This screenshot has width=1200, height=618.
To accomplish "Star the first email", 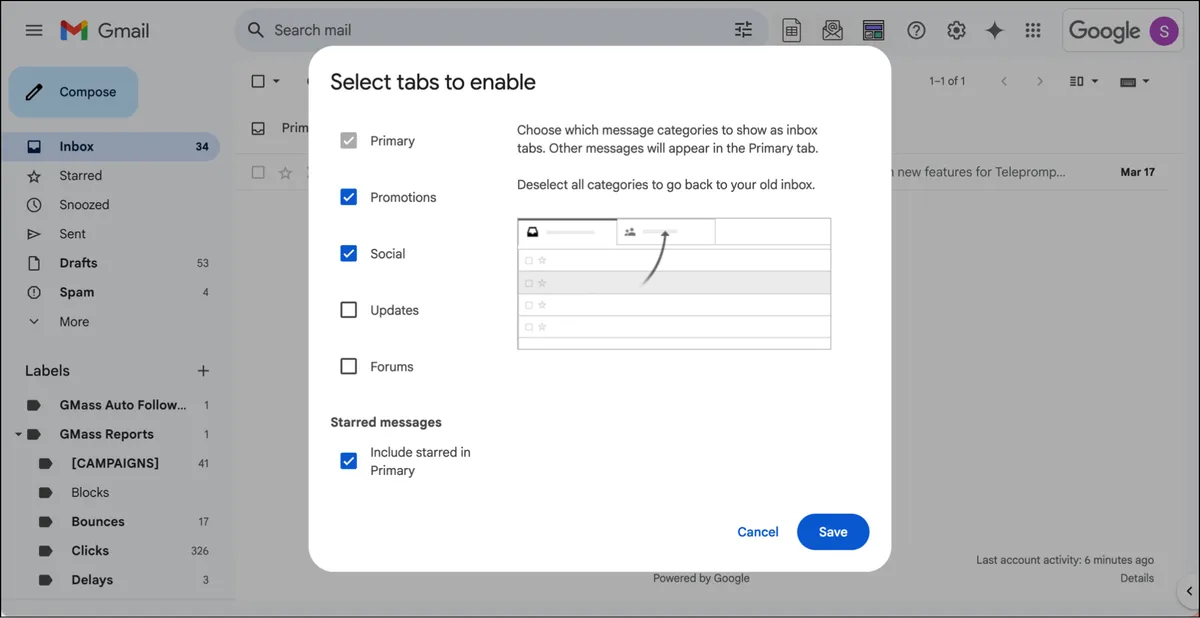I will point(285,172).
